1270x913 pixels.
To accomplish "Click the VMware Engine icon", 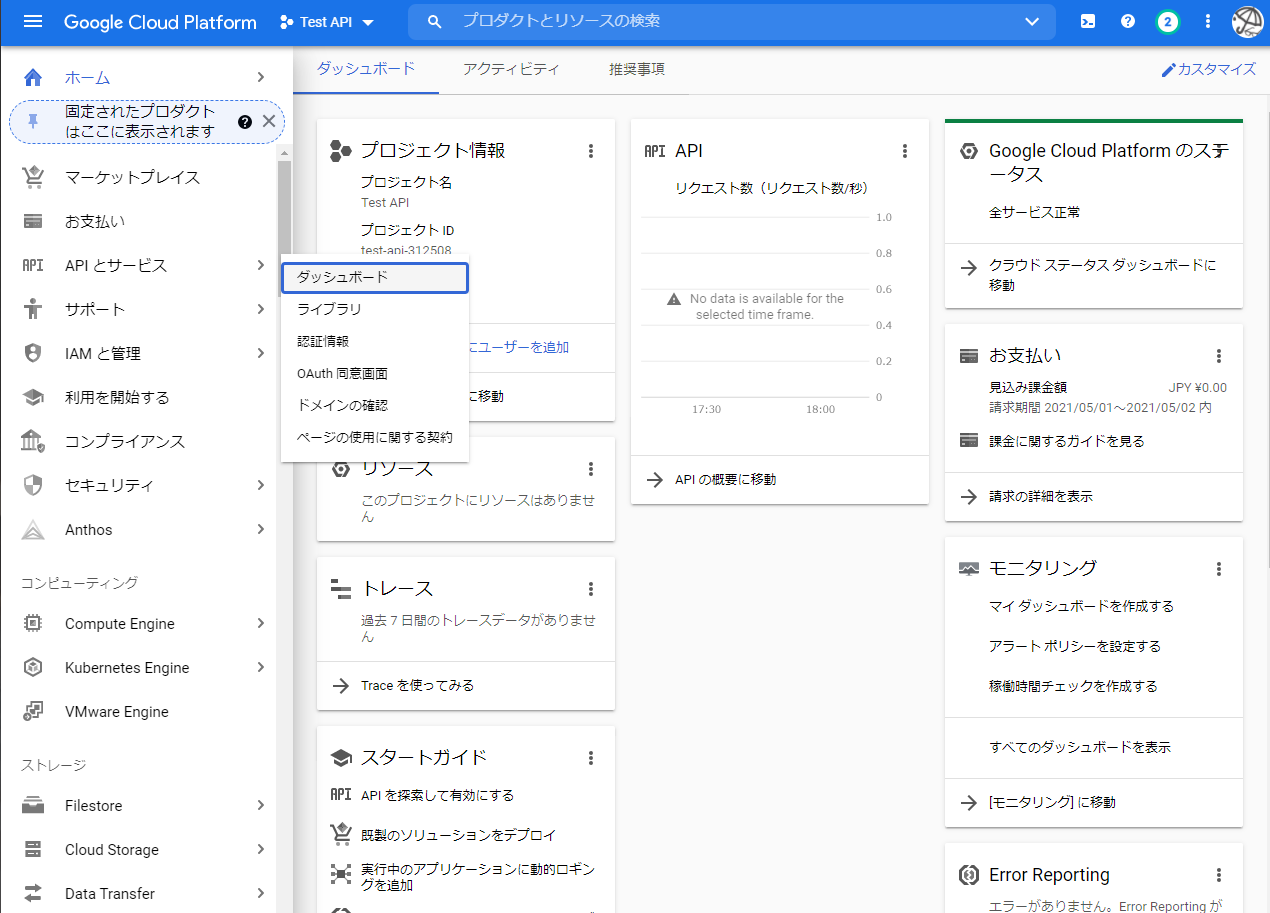I will 33,712.
